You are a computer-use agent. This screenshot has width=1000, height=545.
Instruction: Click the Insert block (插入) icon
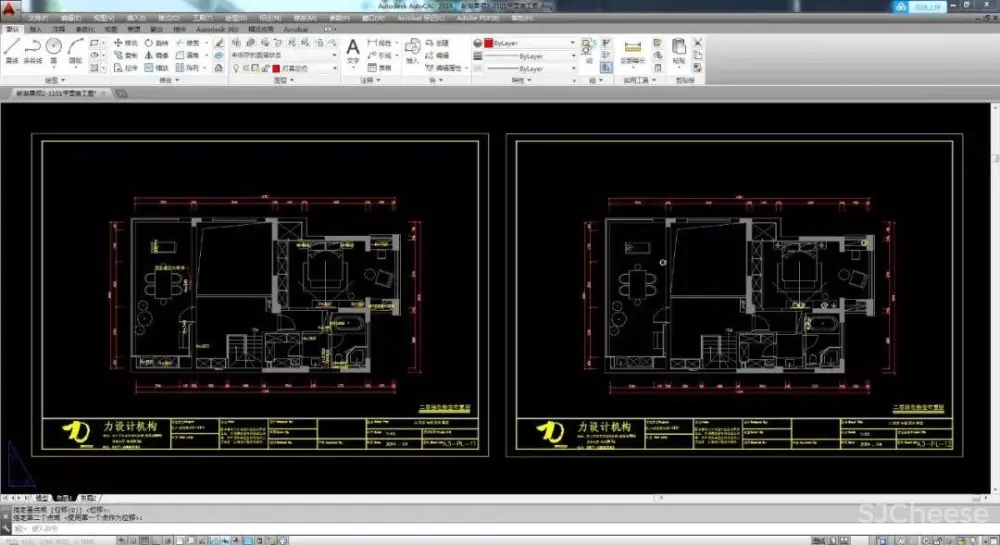point(413,50)
